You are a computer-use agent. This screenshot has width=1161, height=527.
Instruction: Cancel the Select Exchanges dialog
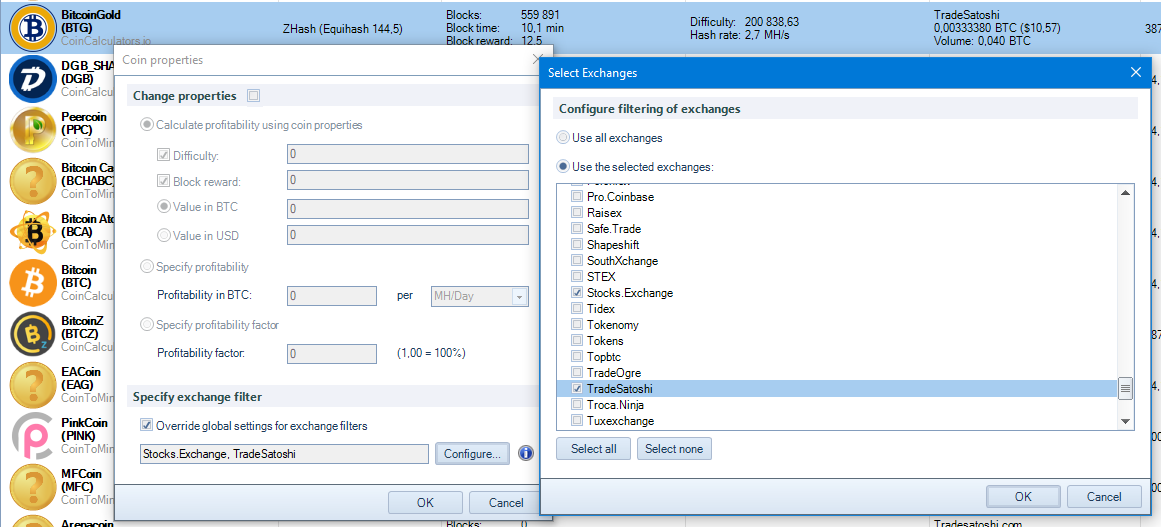(1105, 497)
